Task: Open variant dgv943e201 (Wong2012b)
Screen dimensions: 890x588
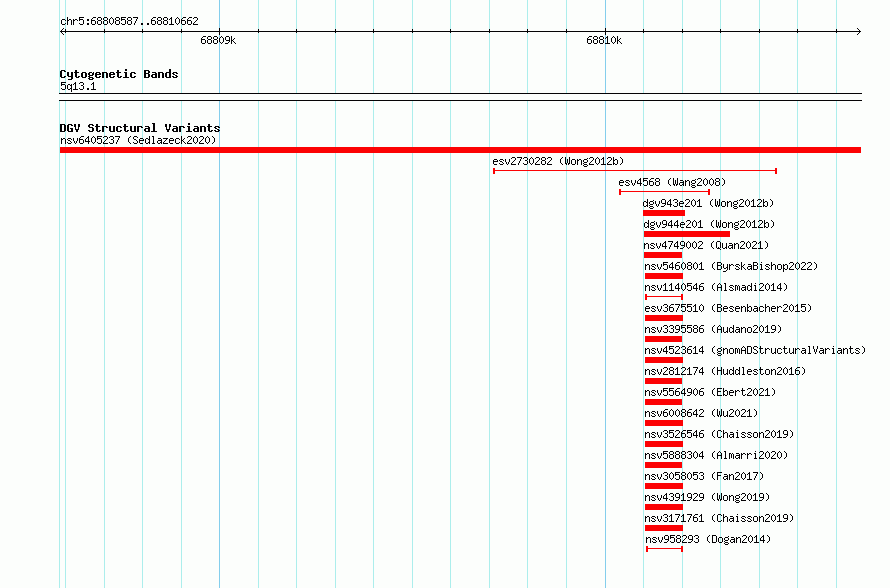Action: point(708,203)
